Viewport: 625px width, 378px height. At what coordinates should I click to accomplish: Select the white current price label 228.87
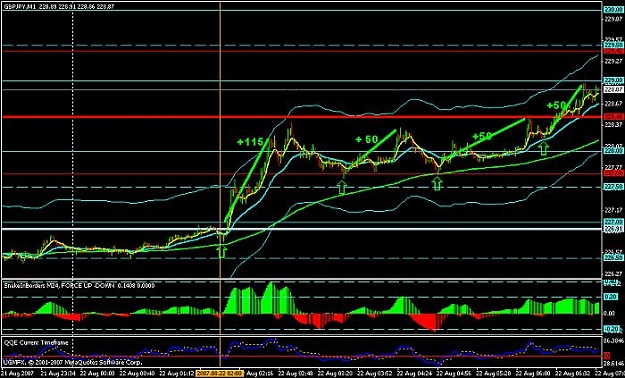(x=613, y=90)
